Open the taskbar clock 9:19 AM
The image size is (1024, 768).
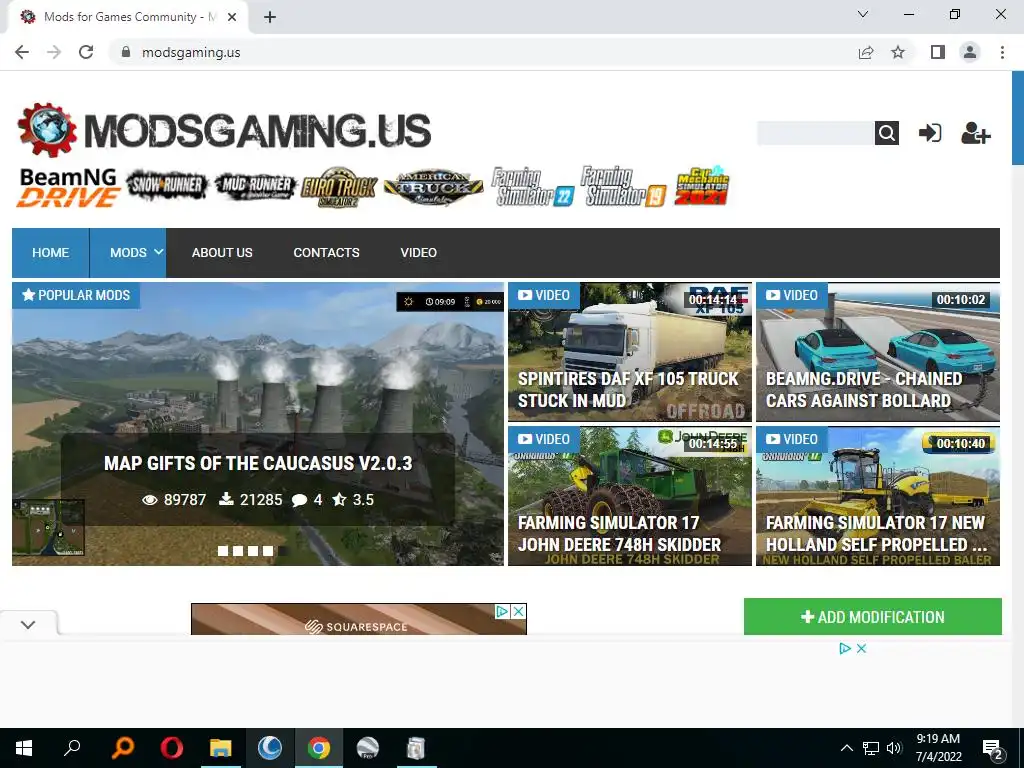[x=938, y=748]
